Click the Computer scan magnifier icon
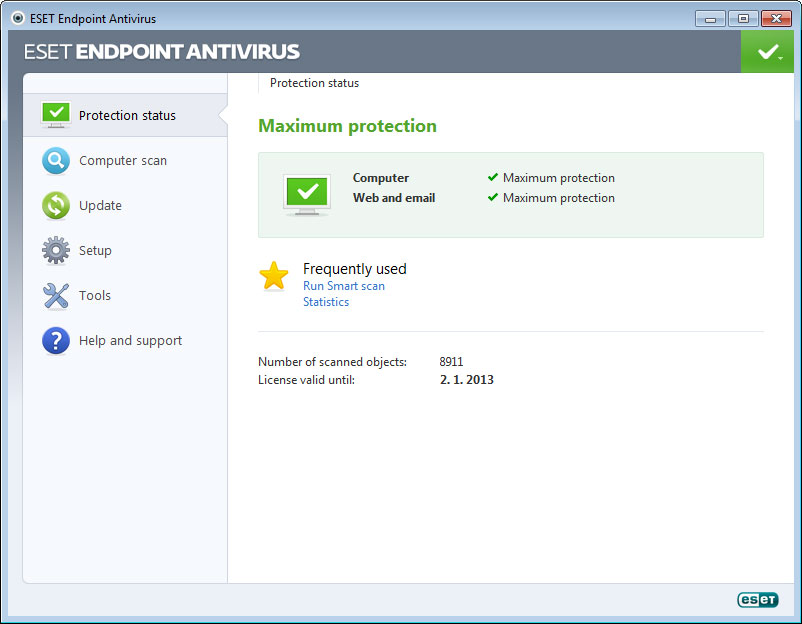Viewport: 802px width, 624px height. pos(56,160)
